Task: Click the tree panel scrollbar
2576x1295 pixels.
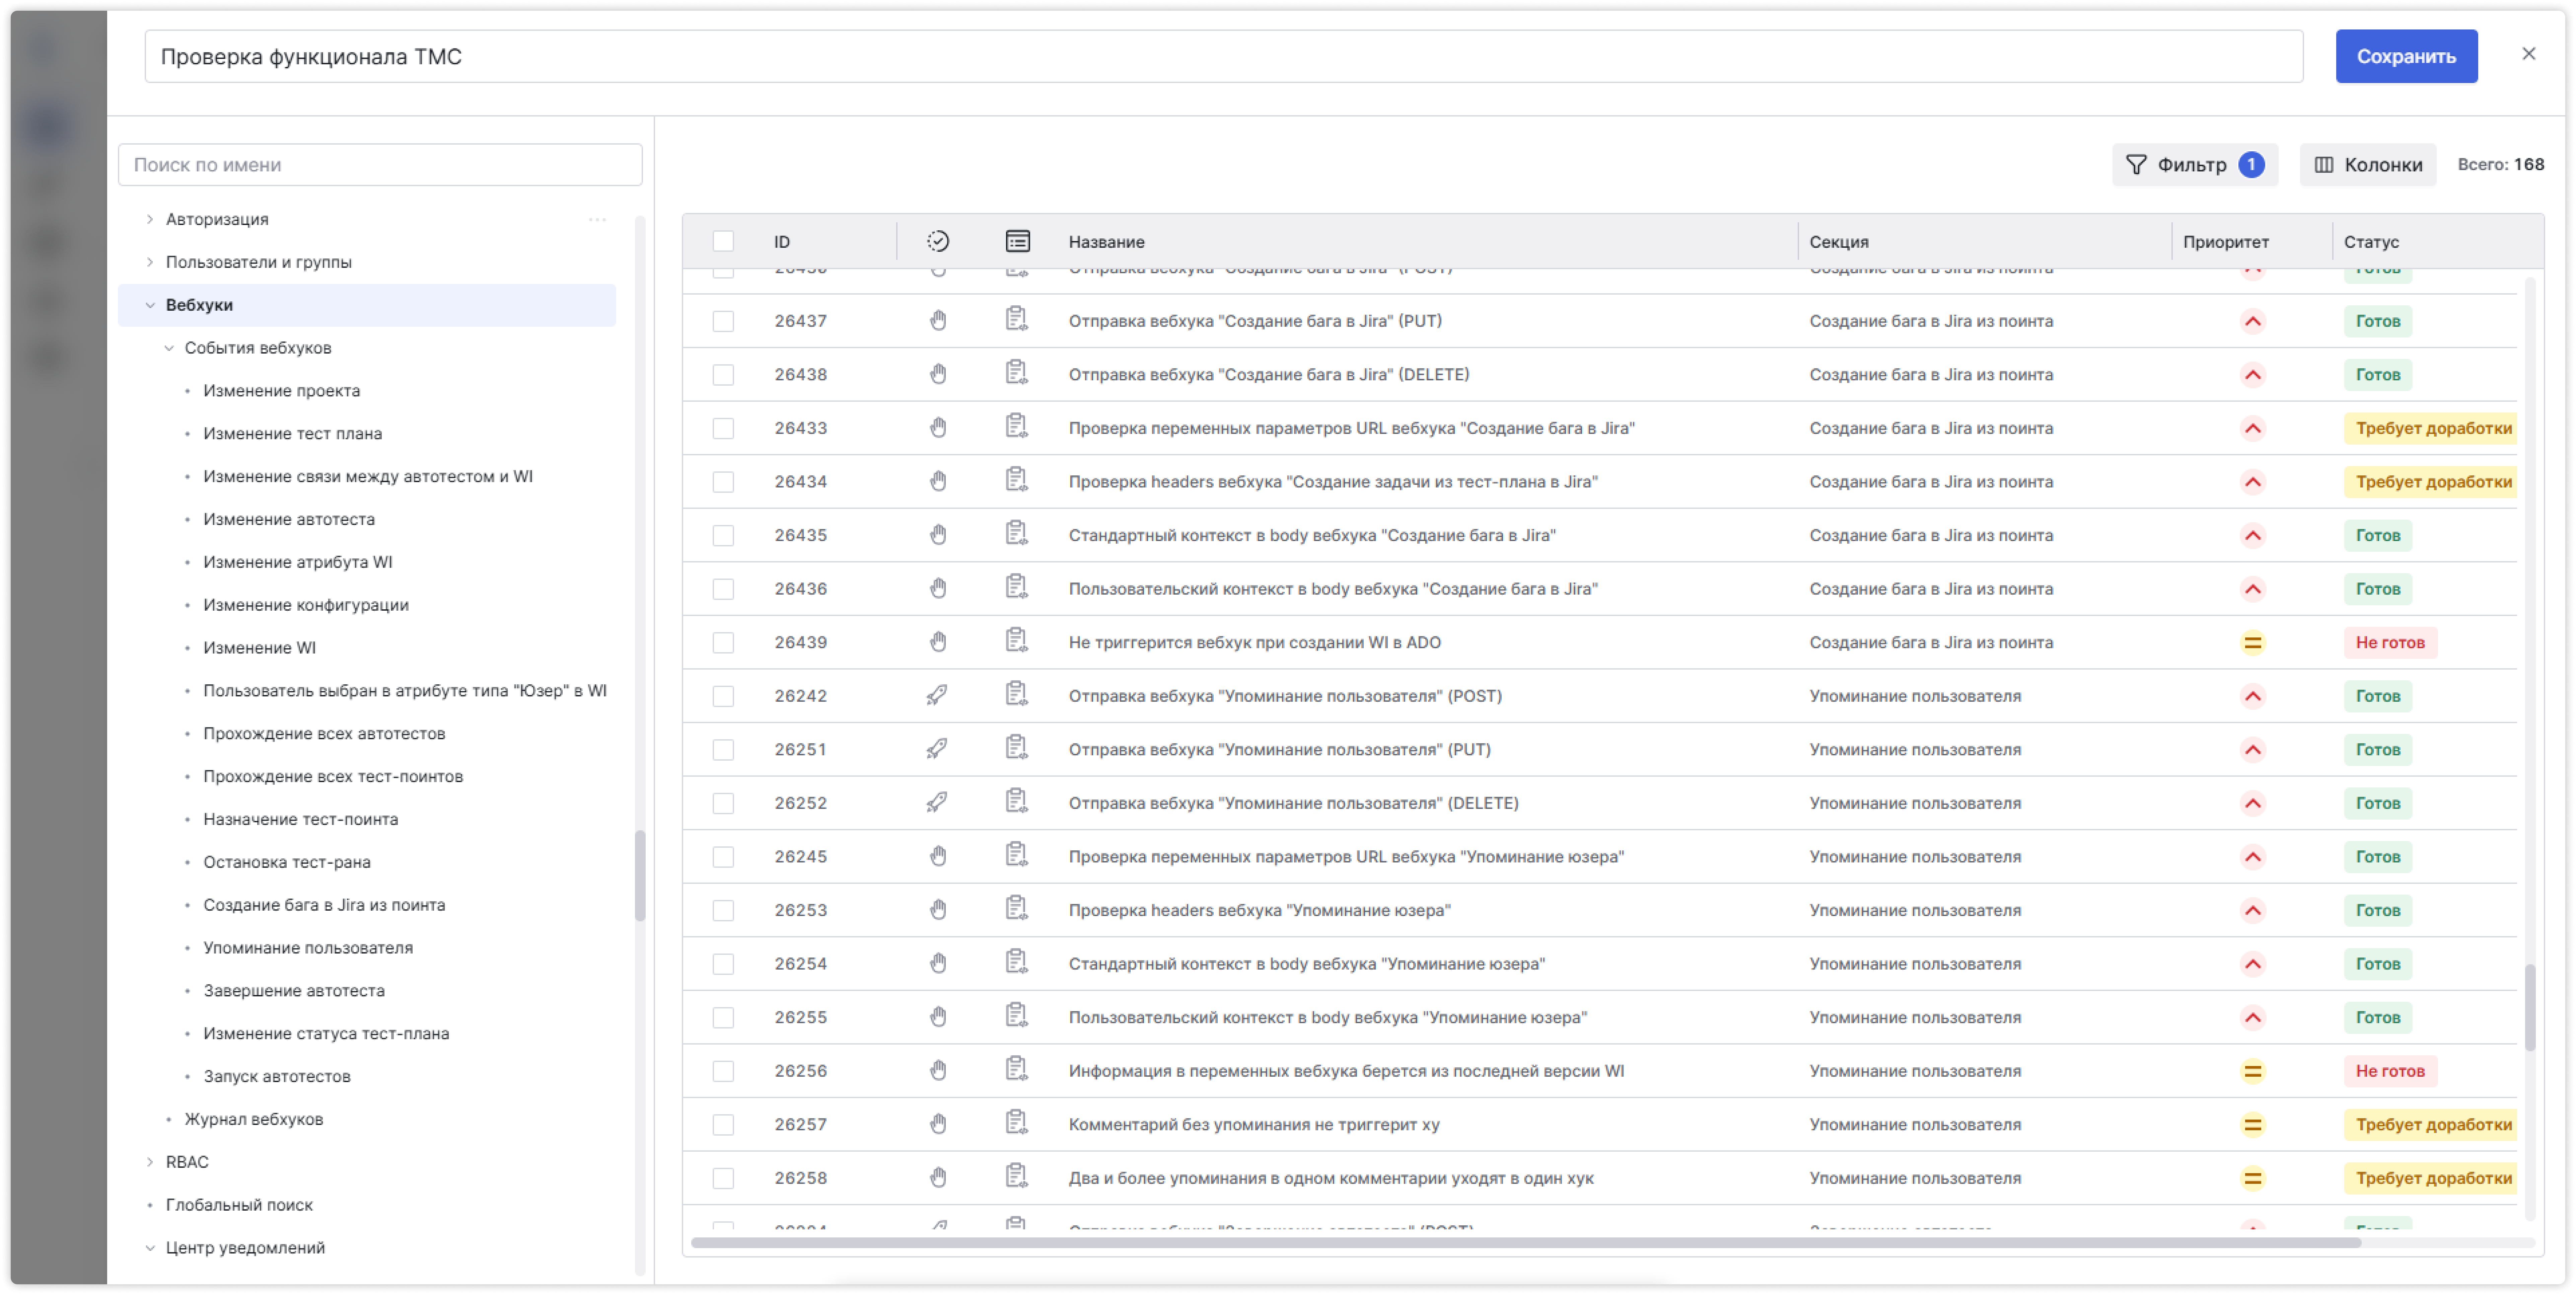Action: (640, 876)
